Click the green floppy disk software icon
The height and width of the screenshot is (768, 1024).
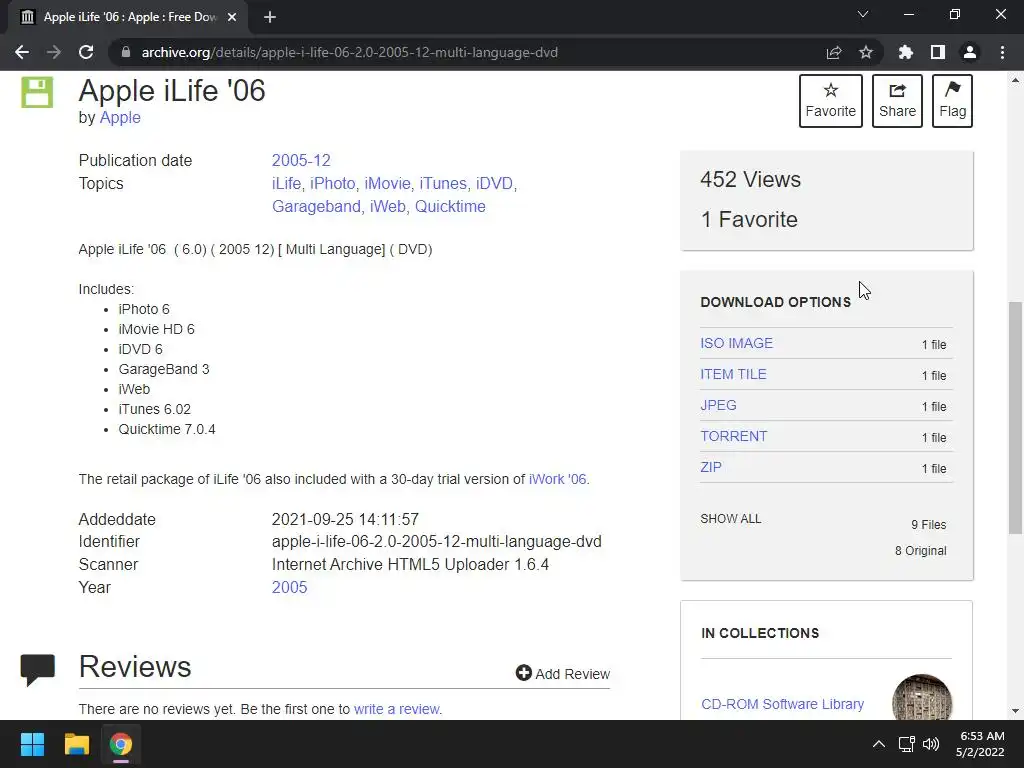[37, 92]
